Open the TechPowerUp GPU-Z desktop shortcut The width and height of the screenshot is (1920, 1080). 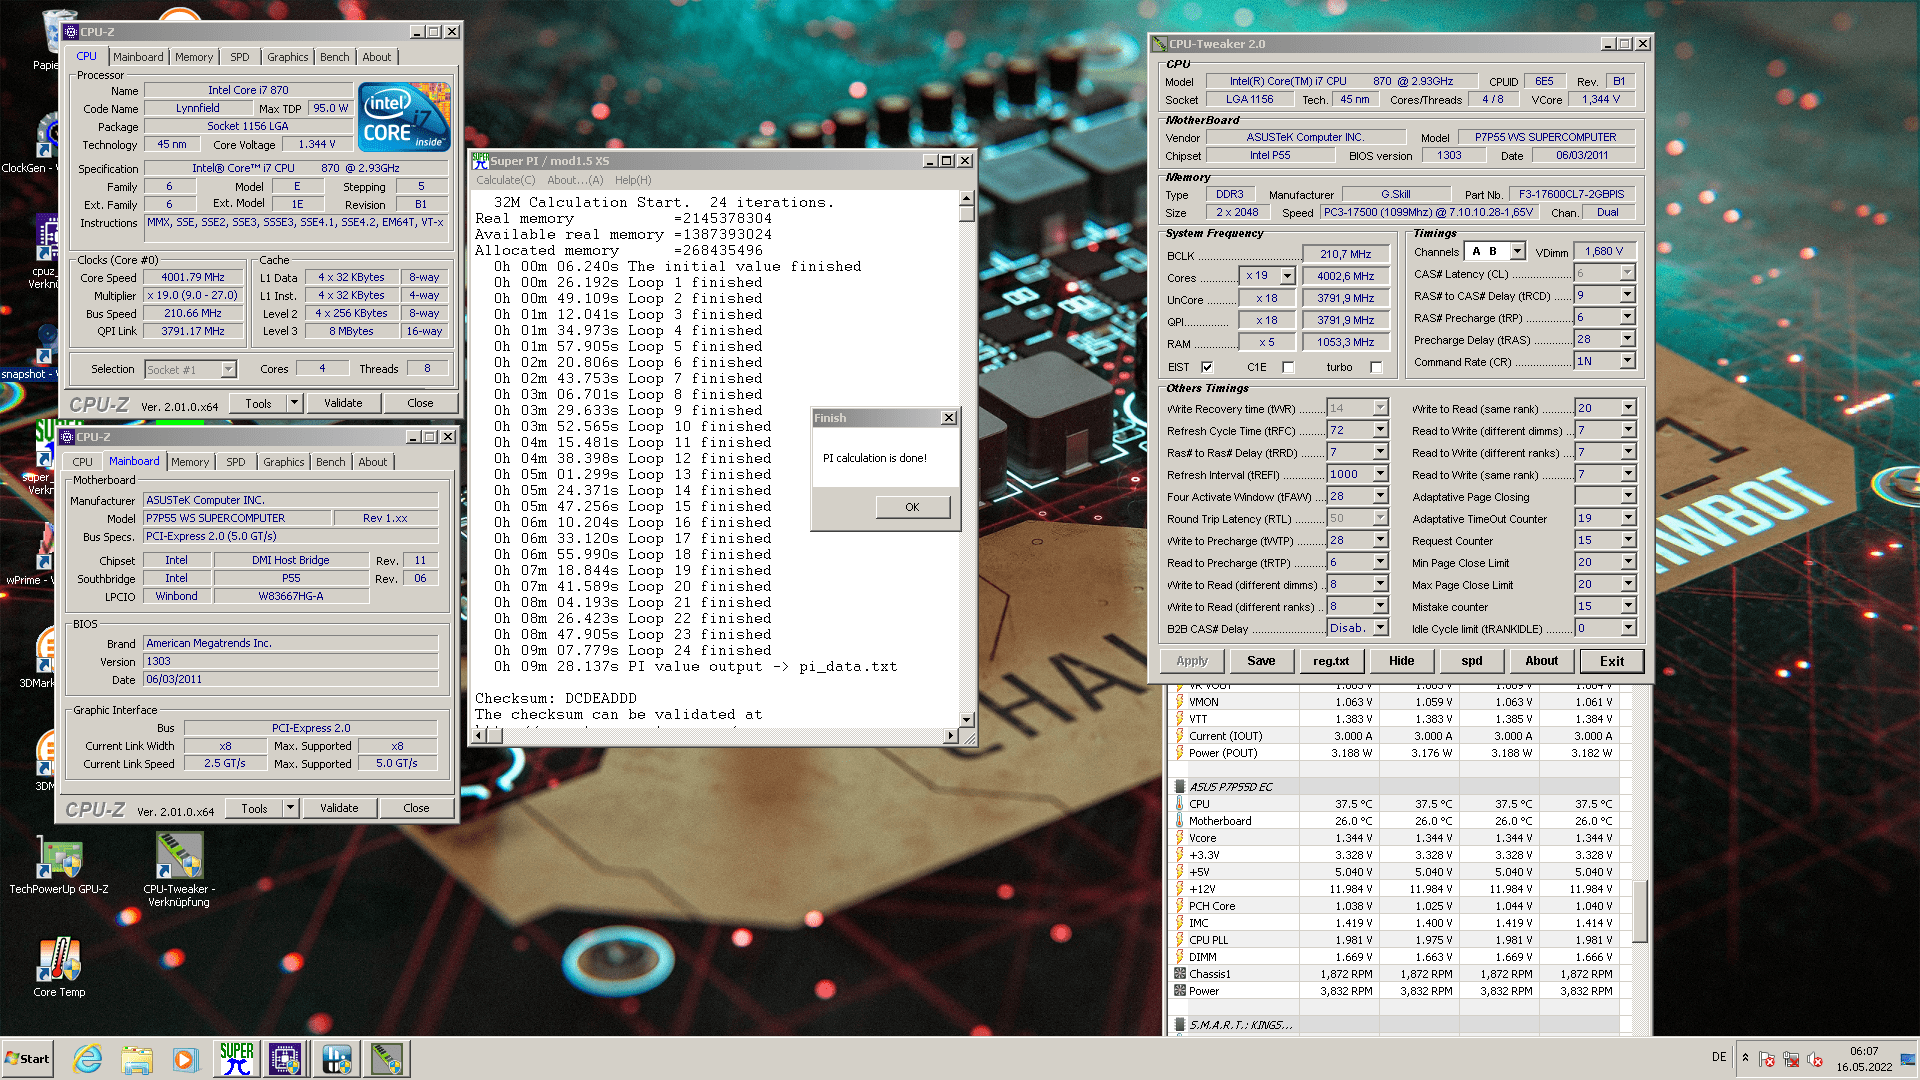[x=59, y=866]
